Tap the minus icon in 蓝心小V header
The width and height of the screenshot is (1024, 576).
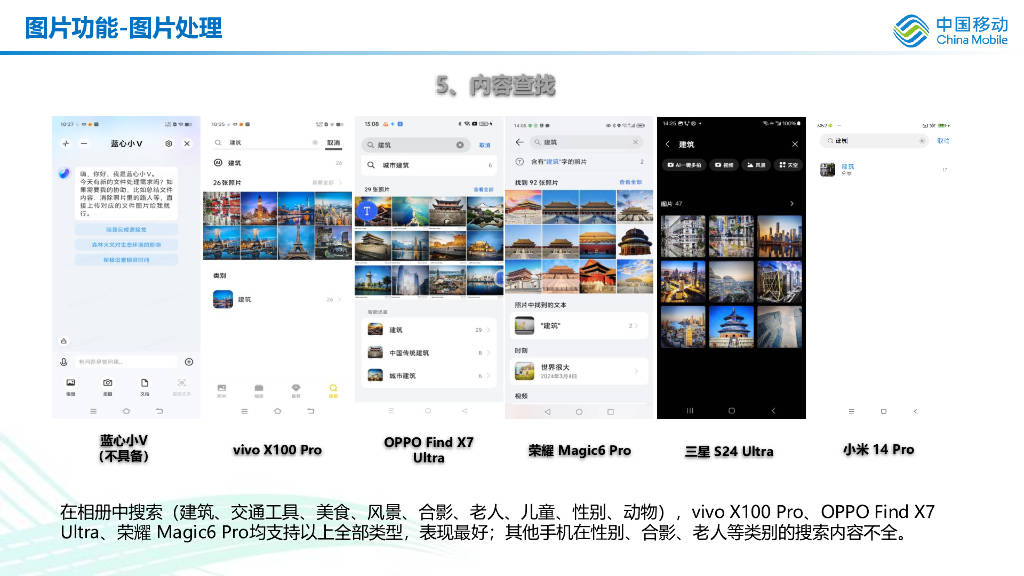tap(84, 144)
